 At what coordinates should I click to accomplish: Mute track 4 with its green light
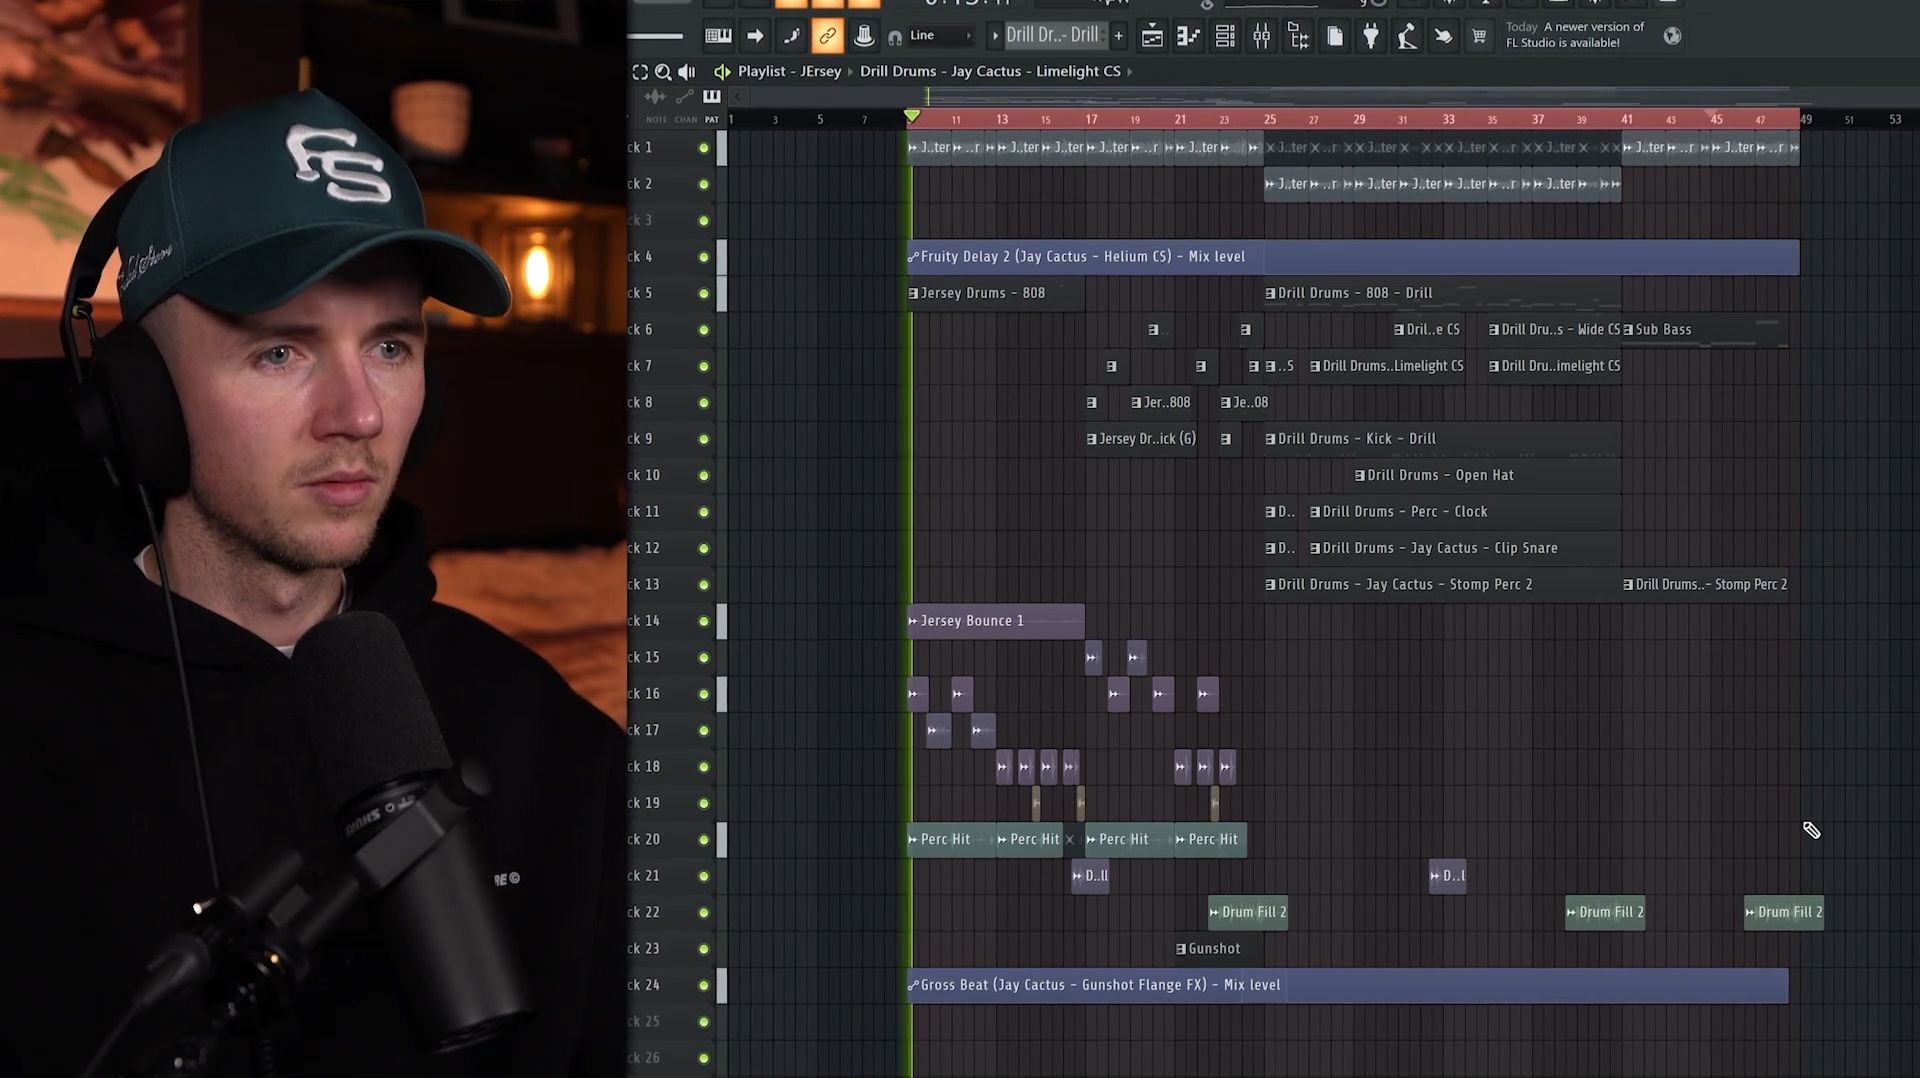(704, 257)
